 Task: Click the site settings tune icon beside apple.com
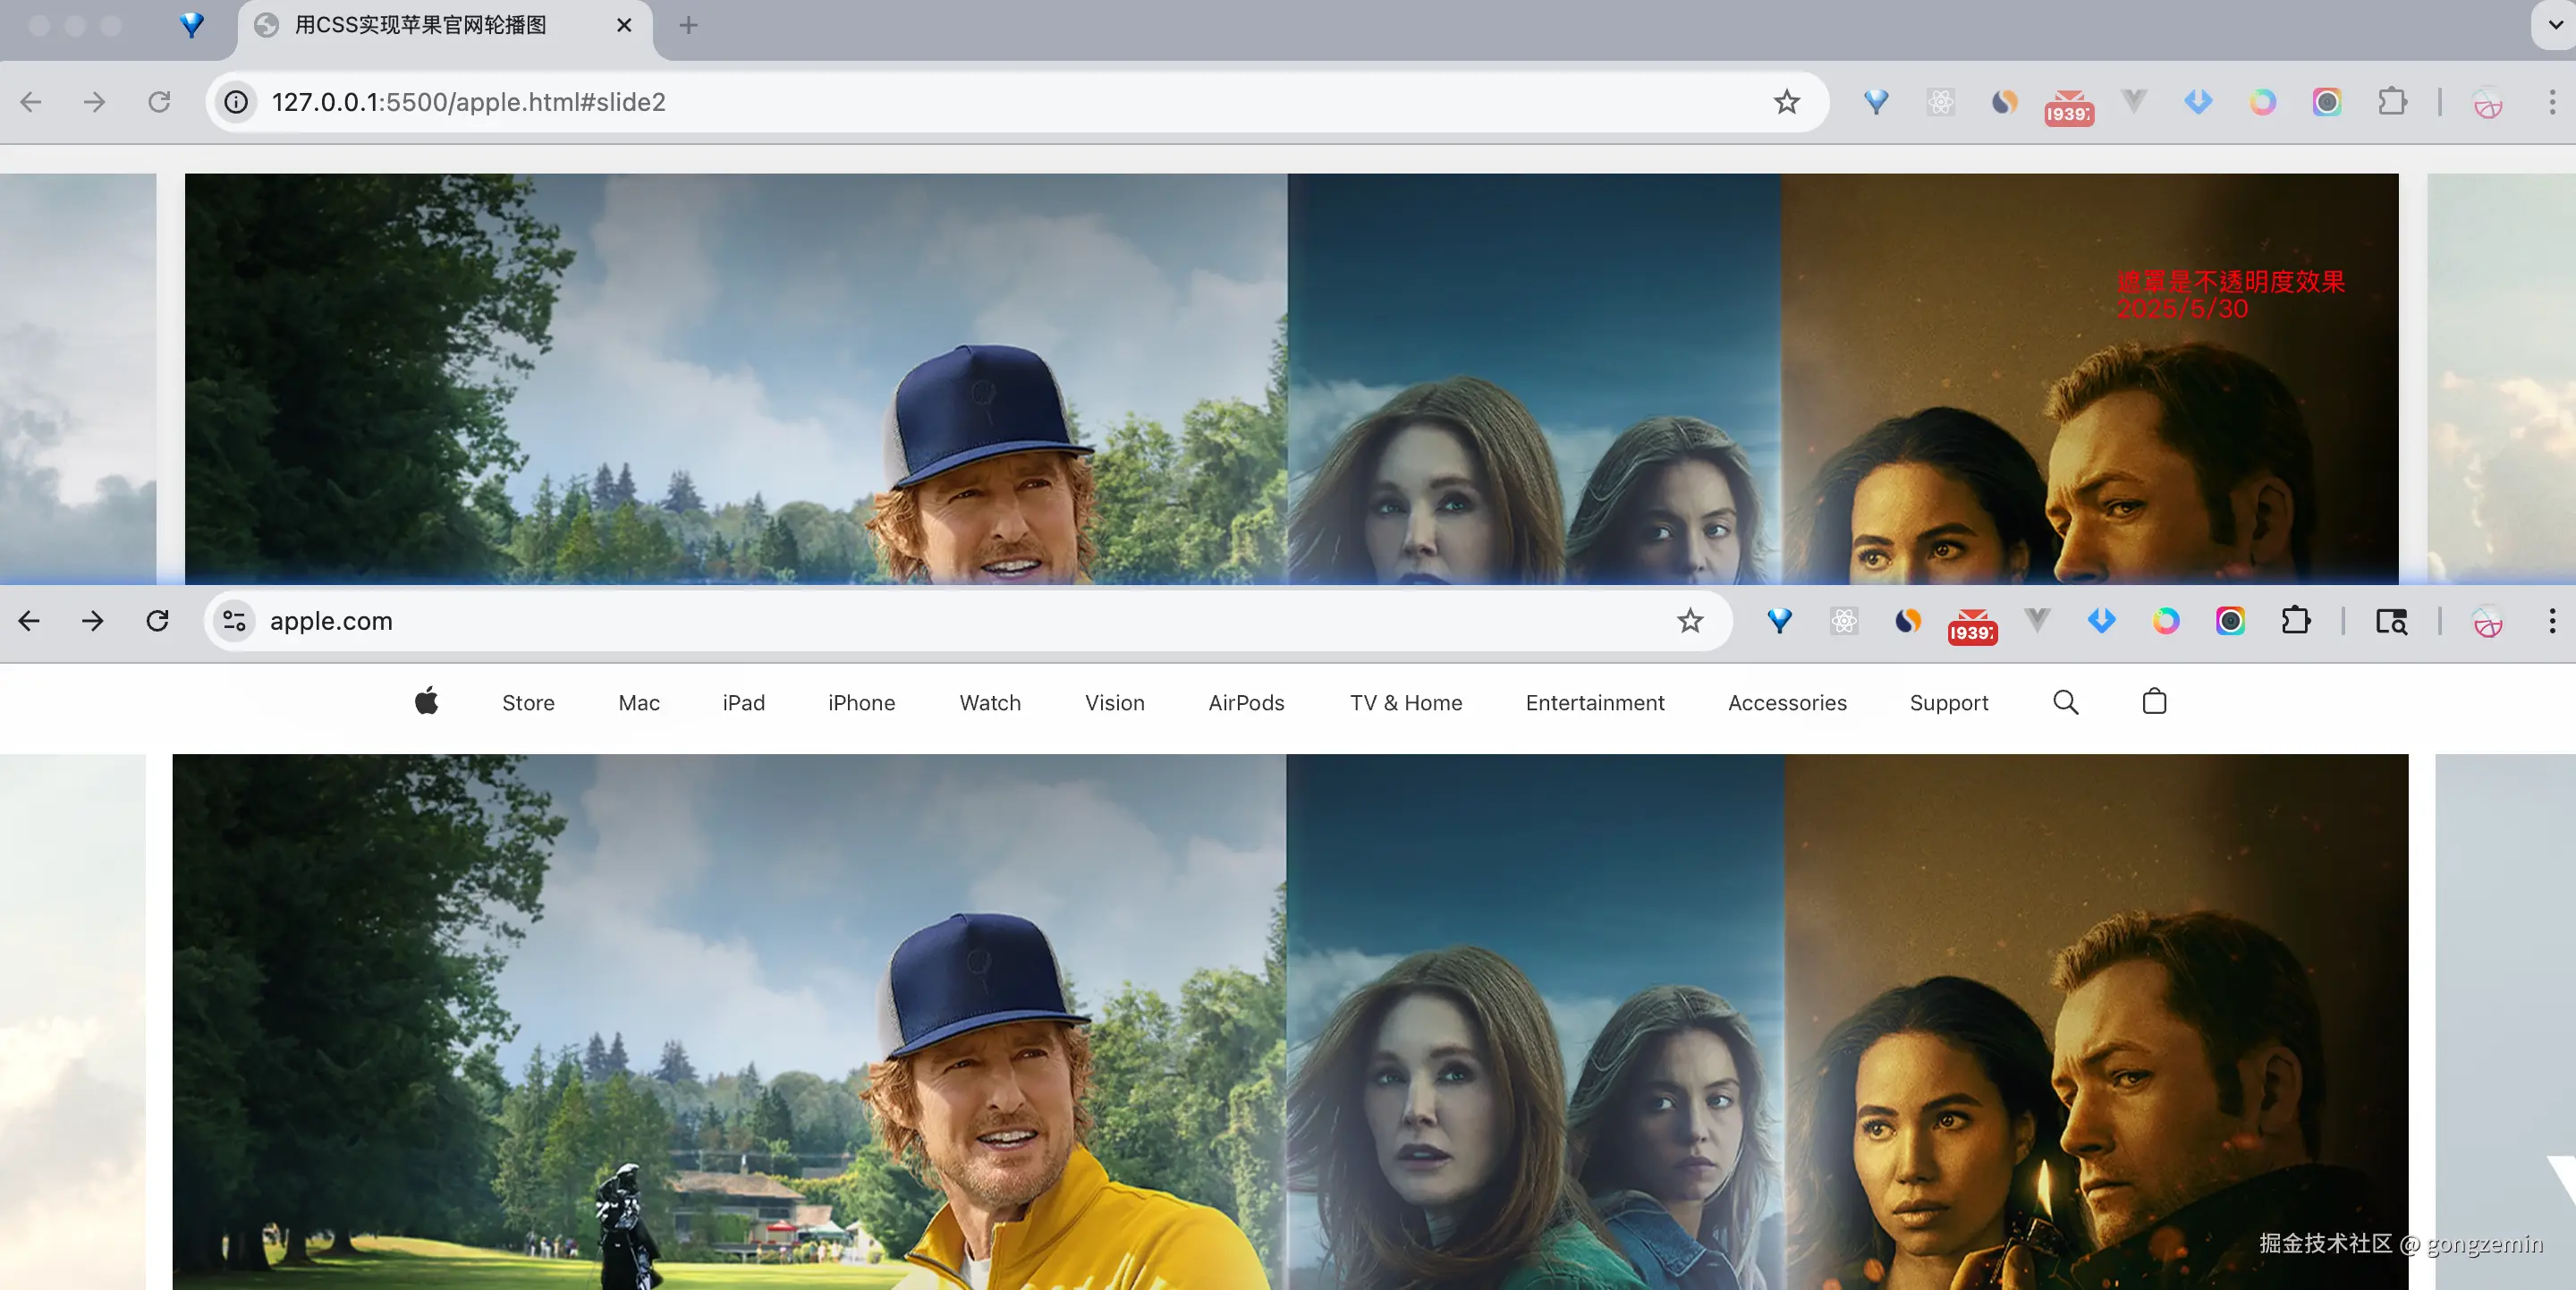(235, 621)
